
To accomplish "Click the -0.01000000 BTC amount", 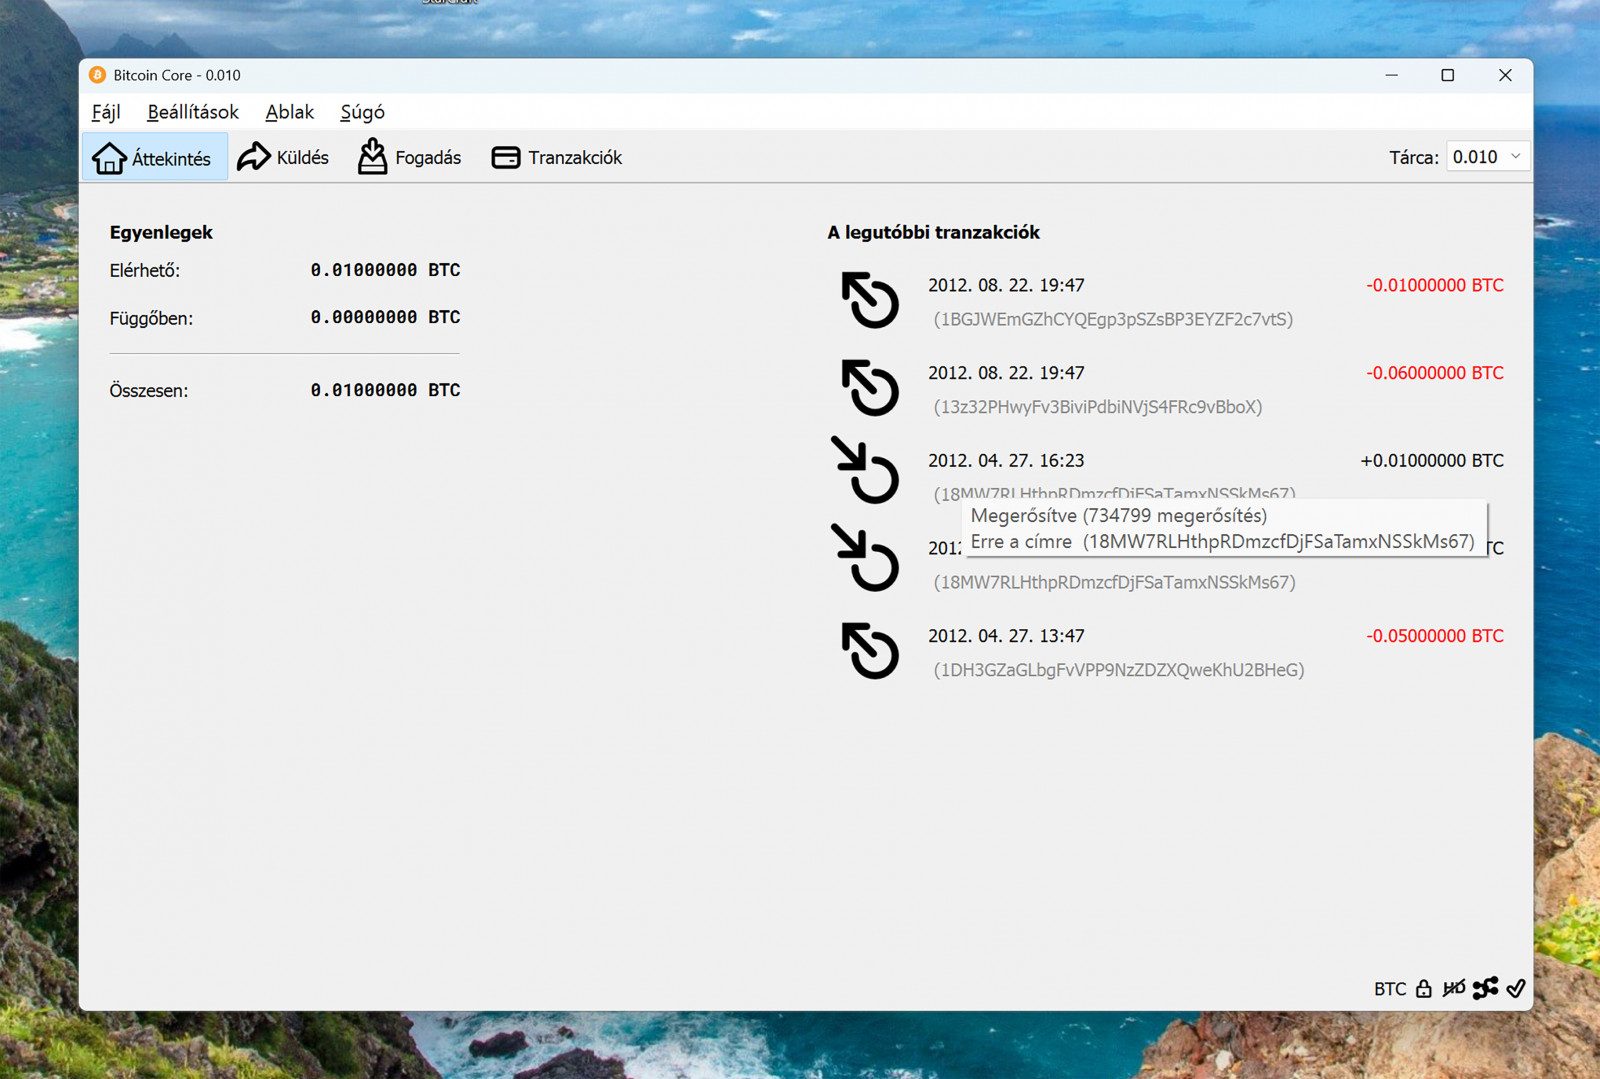I will pos(1435,285).
